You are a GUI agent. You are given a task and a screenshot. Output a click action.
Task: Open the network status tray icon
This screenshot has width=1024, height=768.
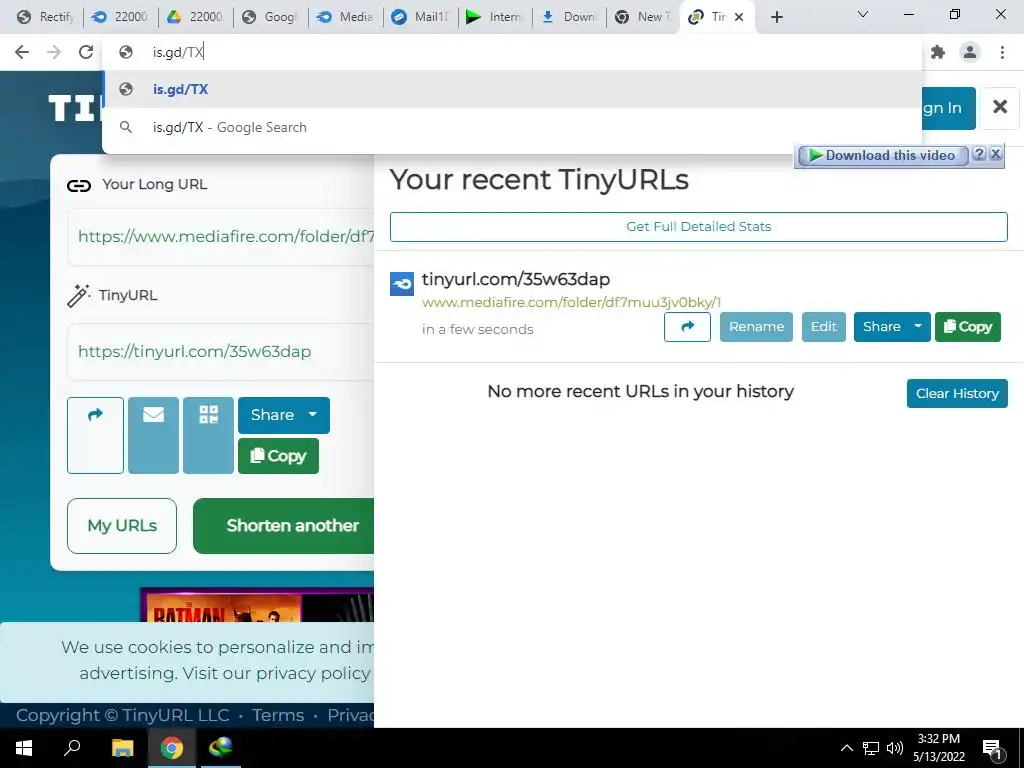click(x=871, y=748)
